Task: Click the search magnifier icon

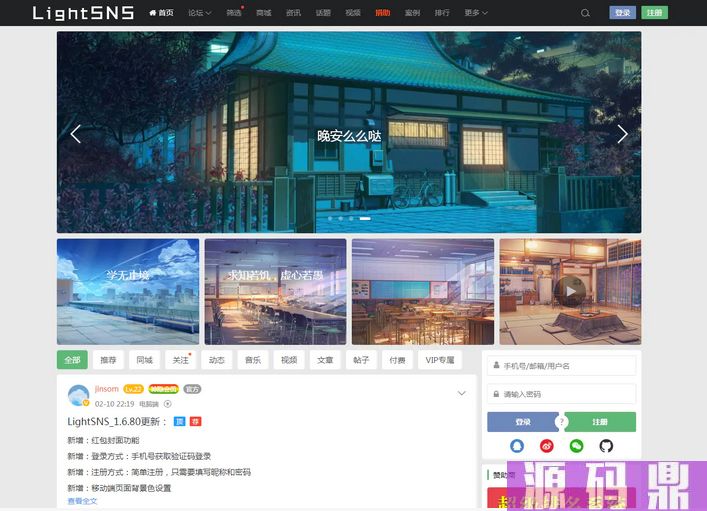Action: (585, 13)
